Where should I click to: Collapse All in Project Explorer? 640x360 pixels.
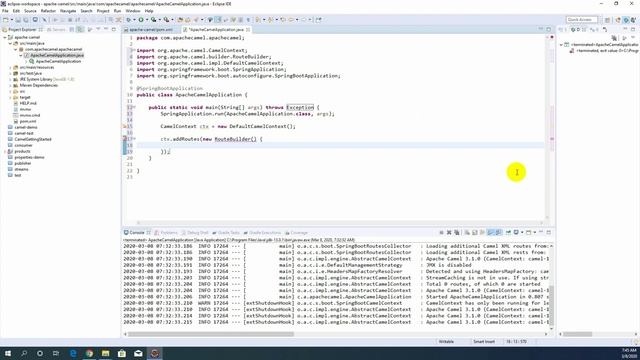[72, 29]
